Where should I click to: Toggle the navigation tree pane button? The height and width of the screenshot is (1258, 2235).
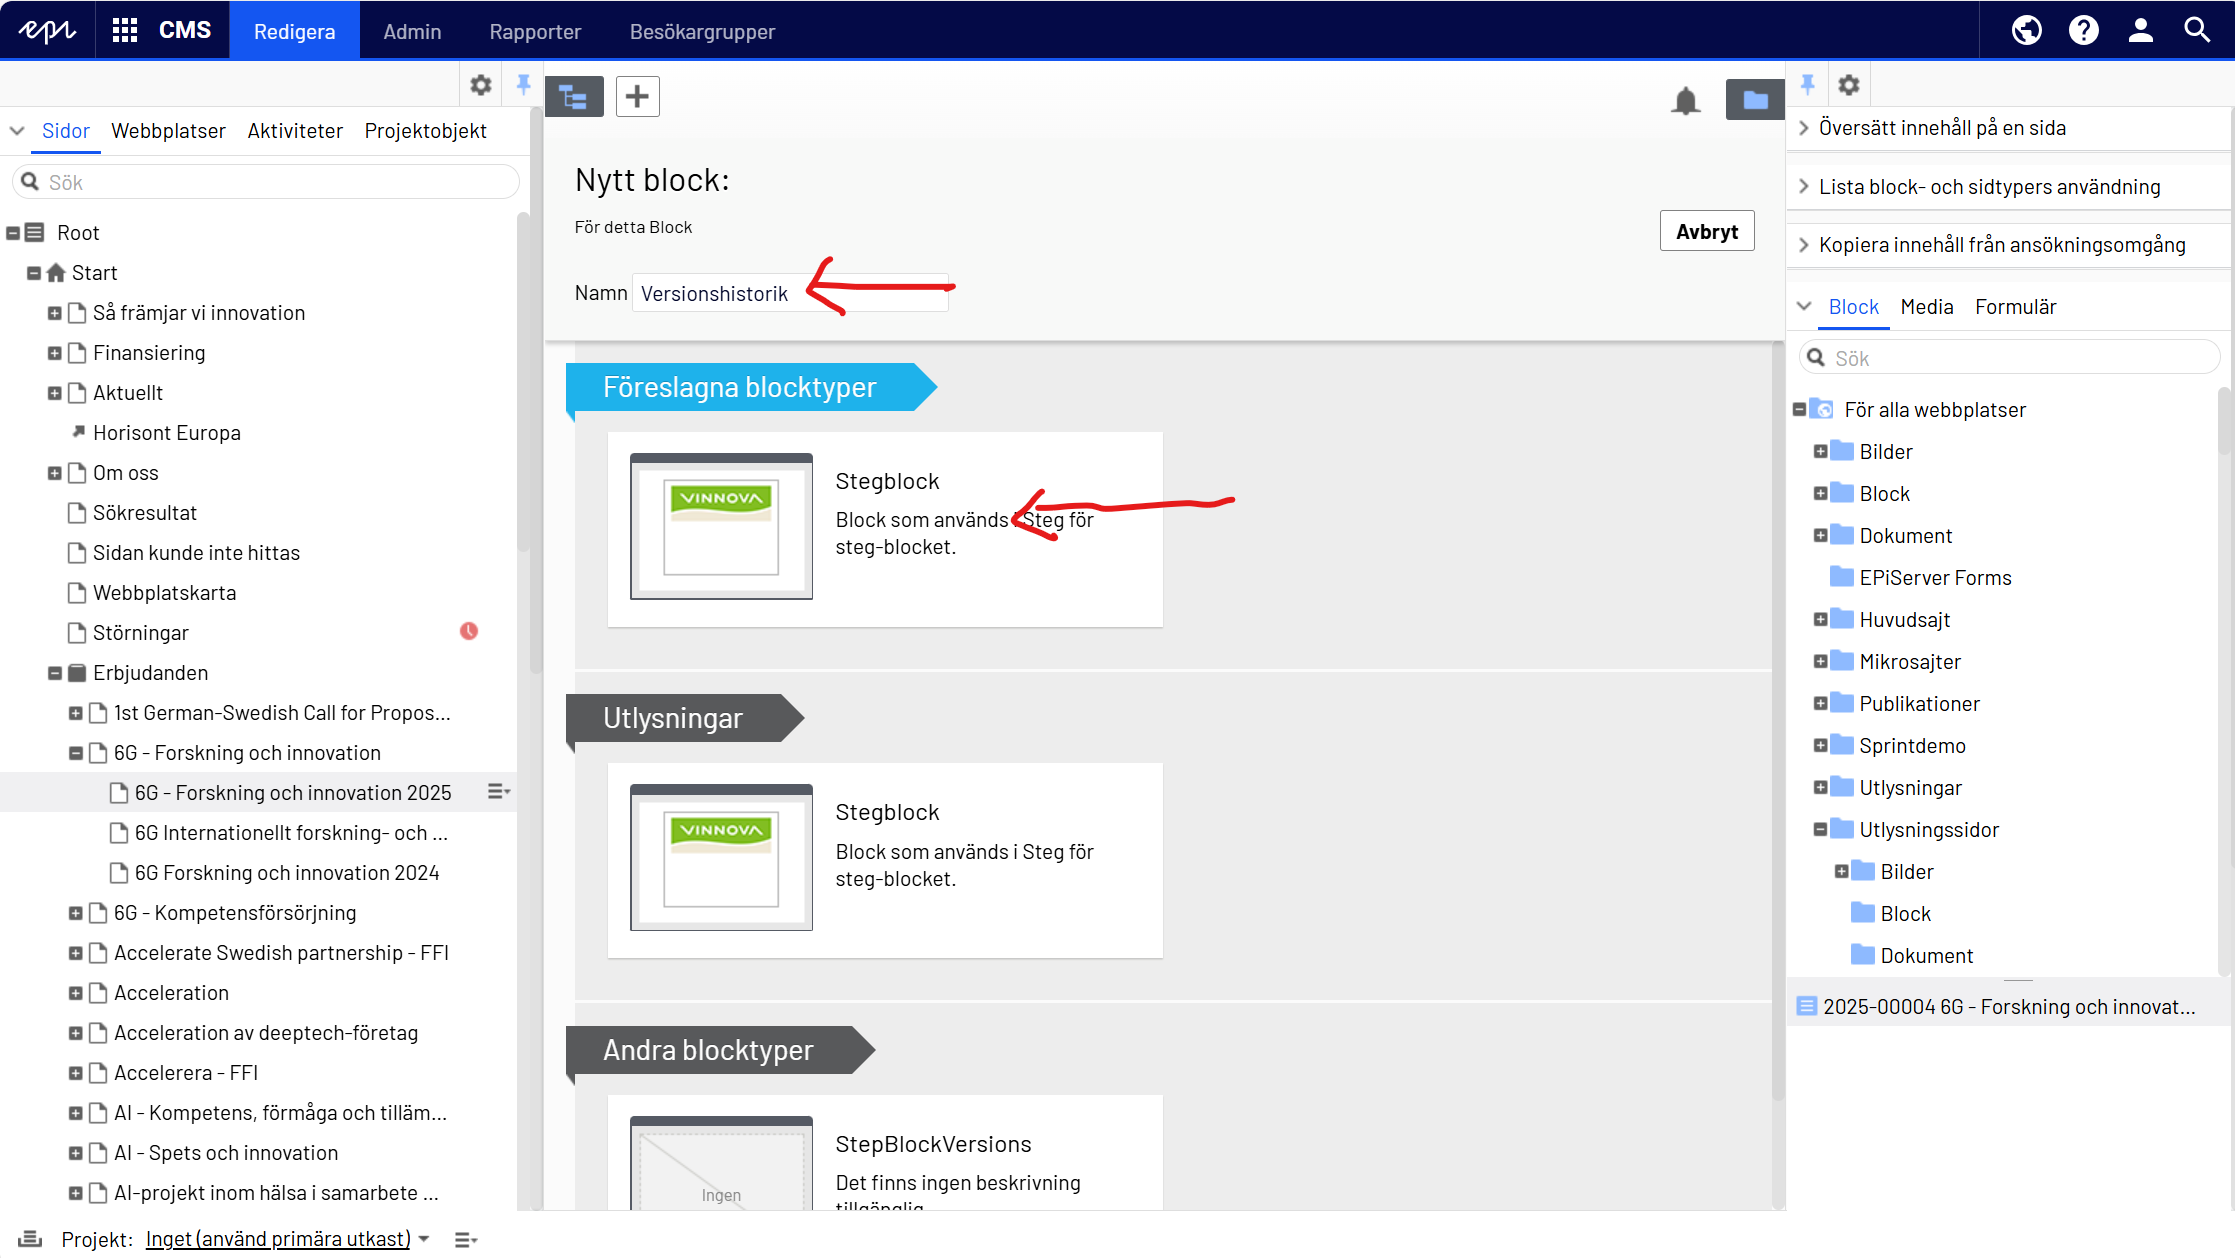574,97
